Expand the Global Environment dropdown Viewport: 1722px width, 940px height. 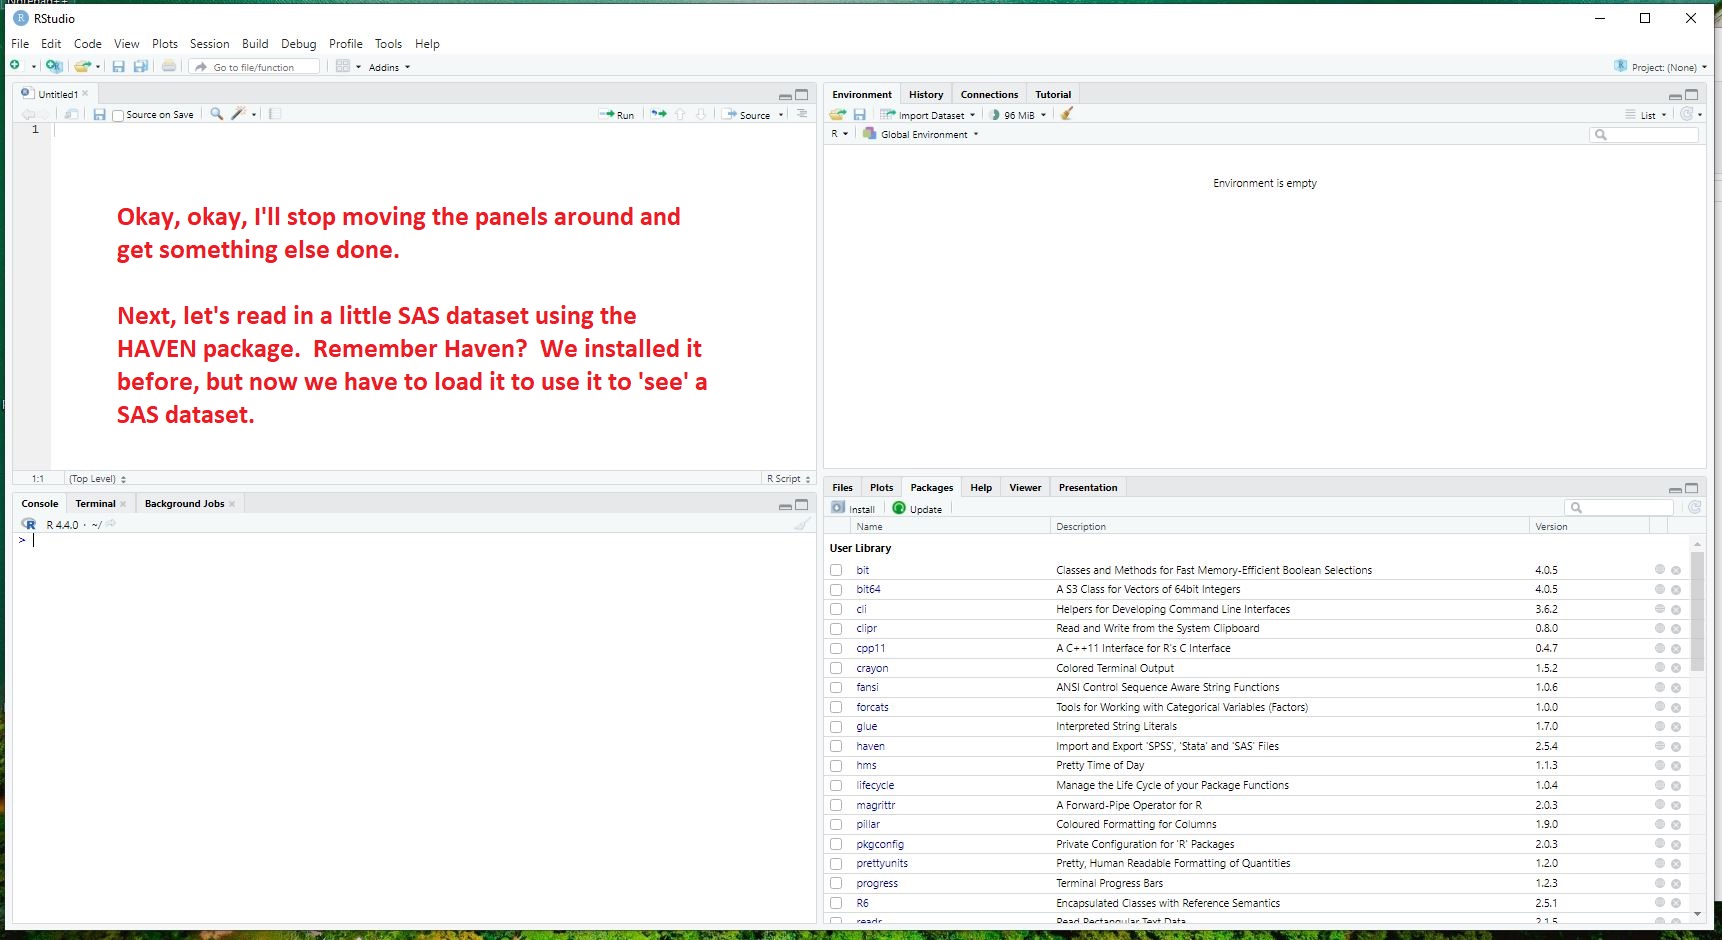click(x=923, y=134)
